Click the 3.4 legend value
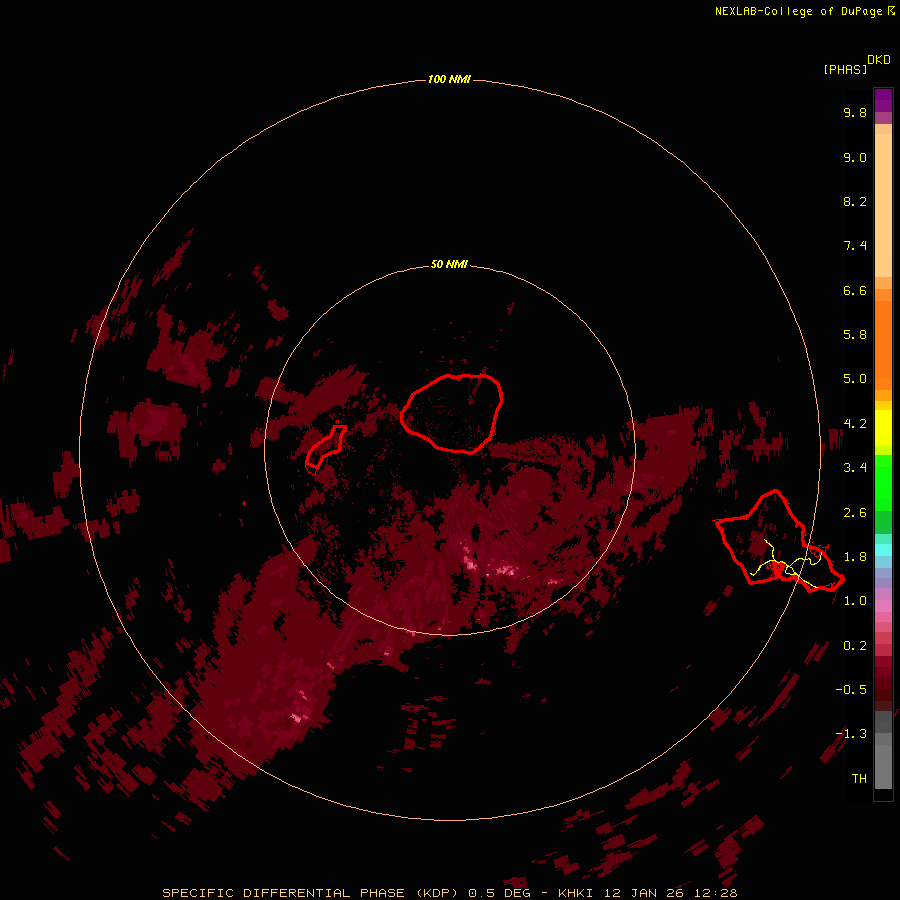The image size is (900, 900). (855, 468)
